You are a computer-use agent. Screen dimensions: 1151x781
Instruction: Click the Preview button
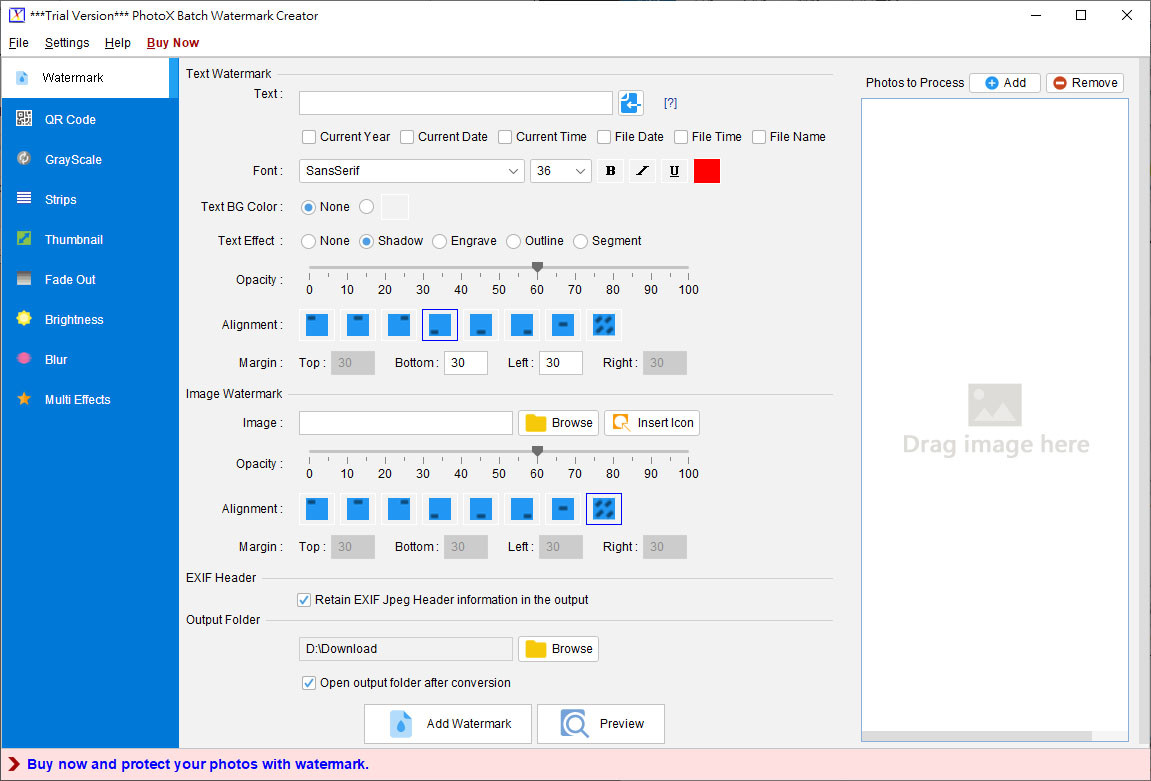click(601, 724)
